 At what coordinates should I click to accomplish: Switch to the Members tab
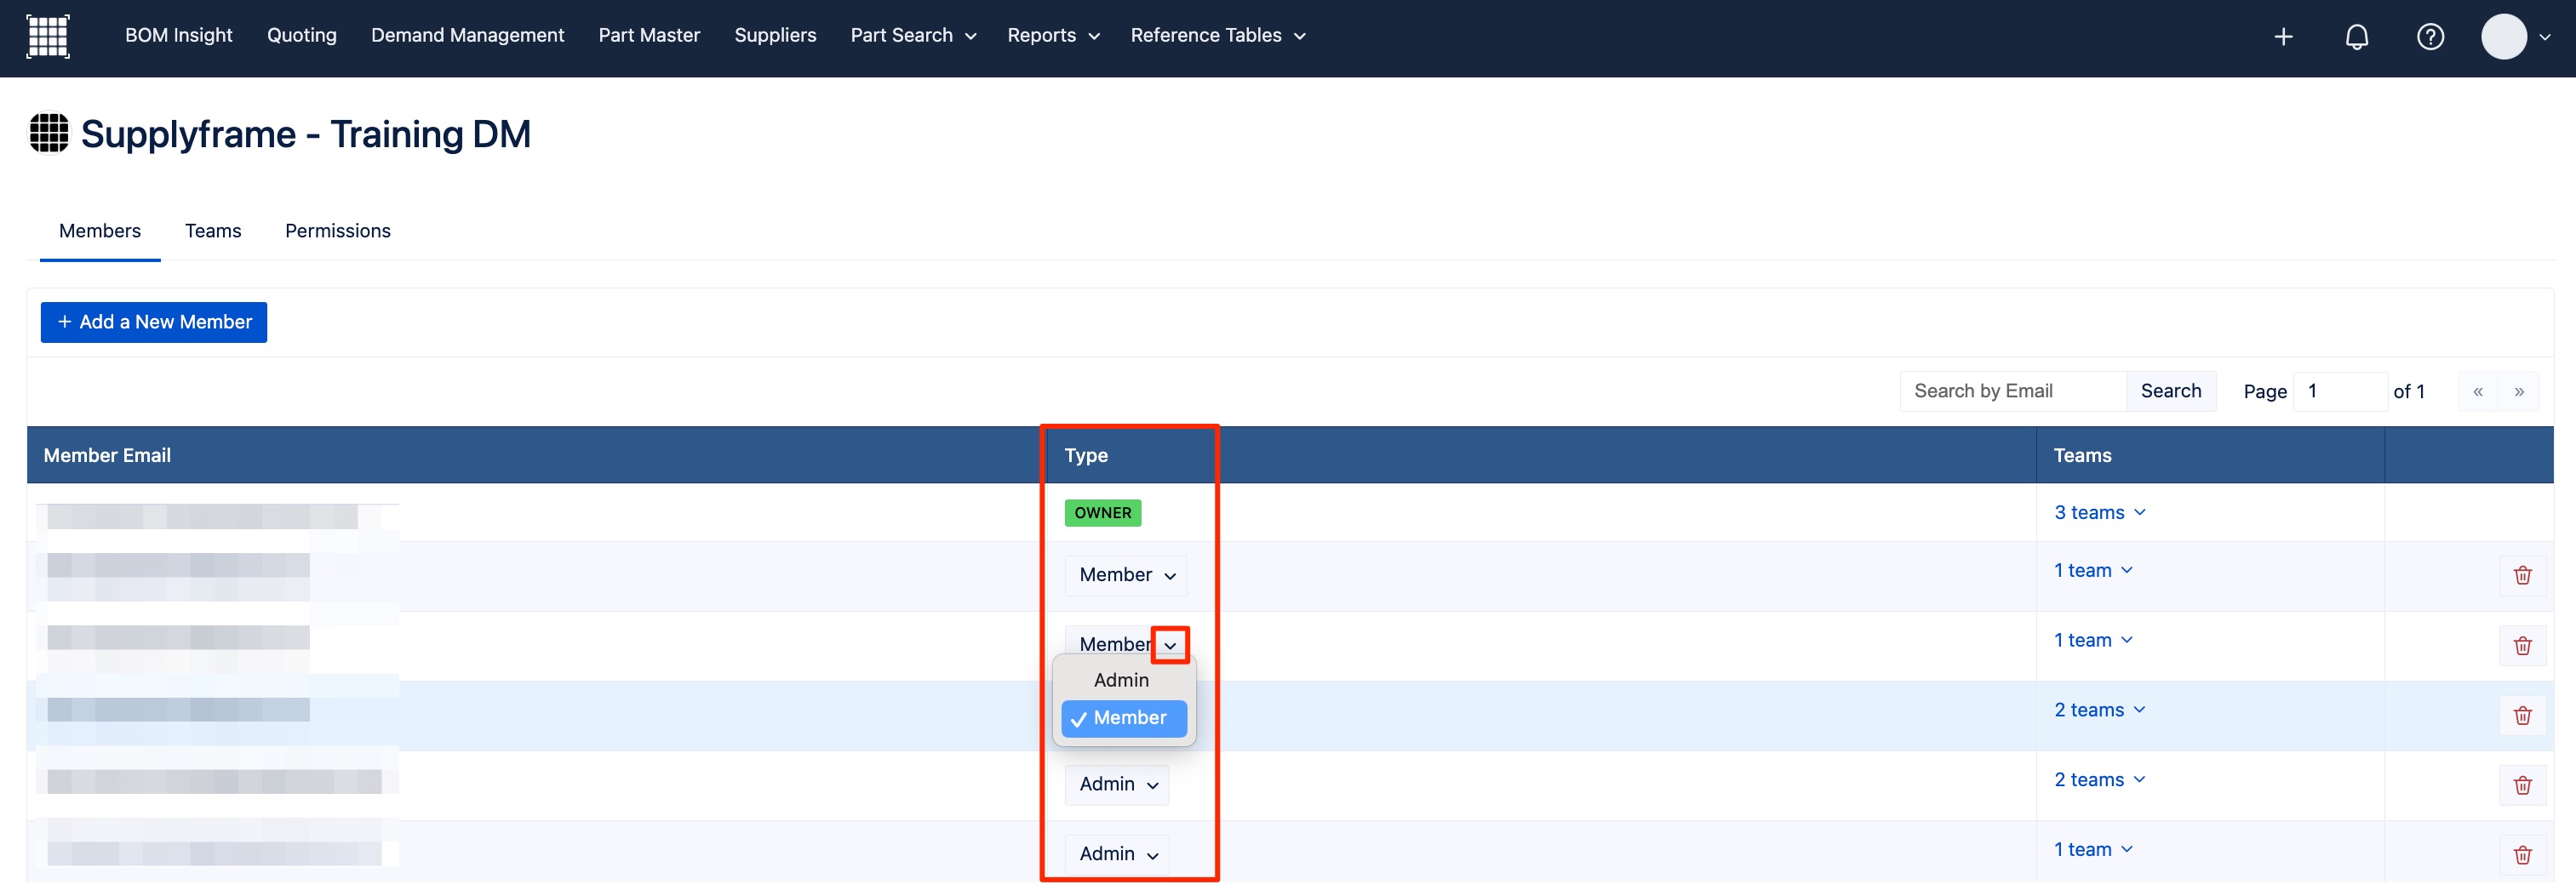point(100,231)
